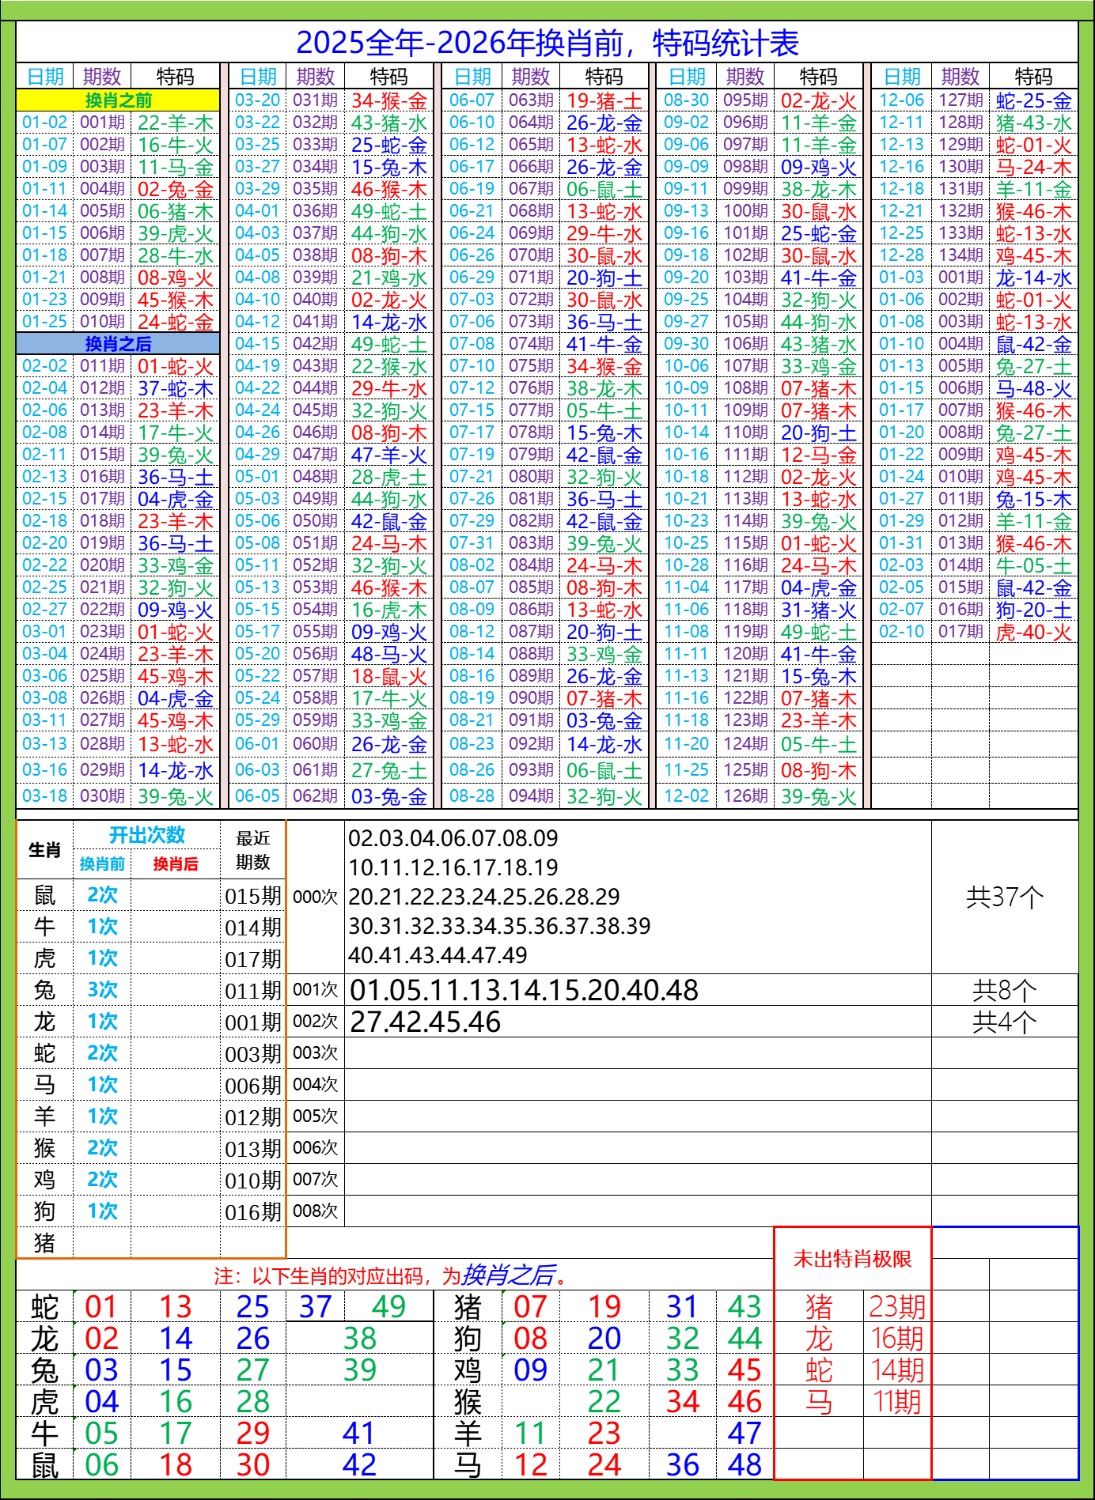The width and height of the screenshot is (1095, 1500).
Task: Click the 开出次数 column header
Action: pos(147,836)
